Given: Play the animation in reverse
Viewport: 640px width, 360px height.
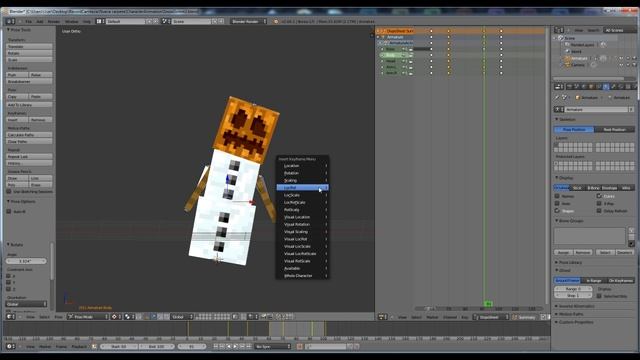Looking at the screenshot, I should [229, 347].
